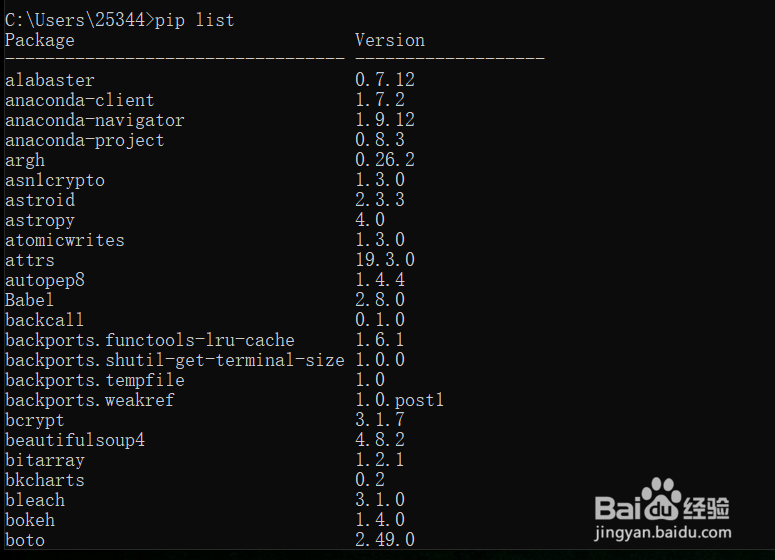Click the Version column header
Image resolution: width=775 pixels, height=560 pixels.
pos(390,40)
